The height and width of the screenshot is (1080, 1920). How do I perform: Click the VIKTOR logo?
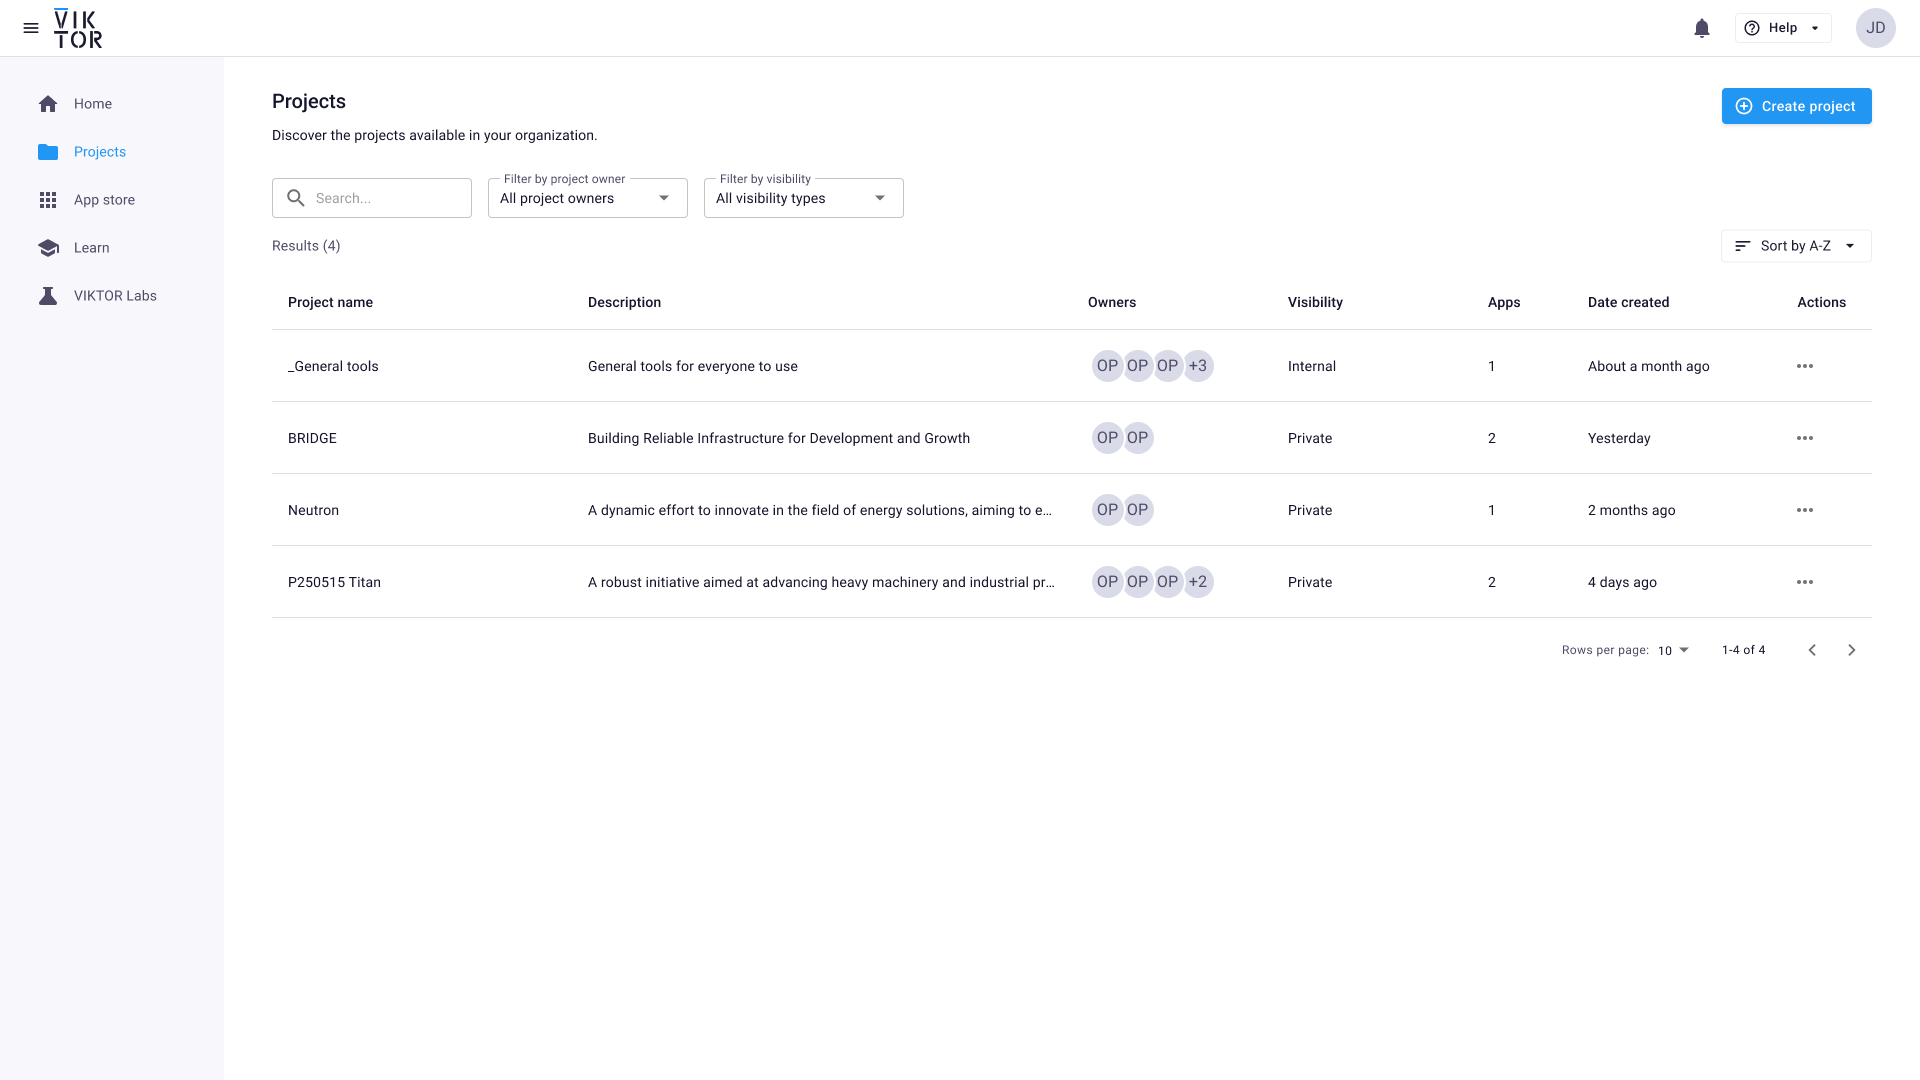pyautogui.click(x=78, y=28)
